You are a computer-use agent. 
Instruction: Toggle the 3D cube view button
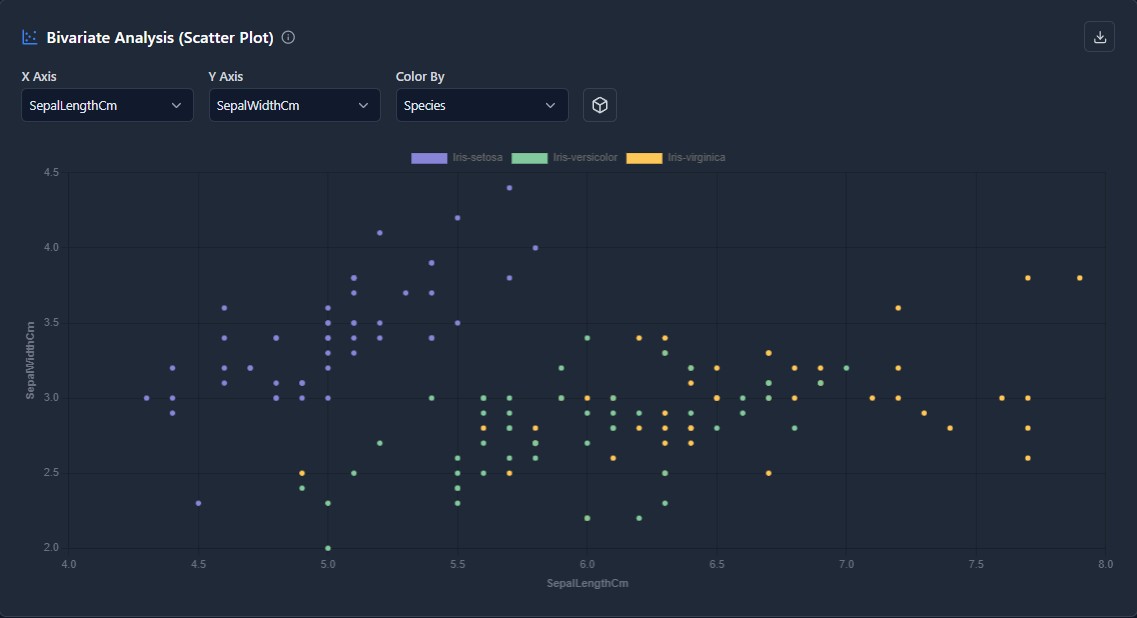[600, 105]
